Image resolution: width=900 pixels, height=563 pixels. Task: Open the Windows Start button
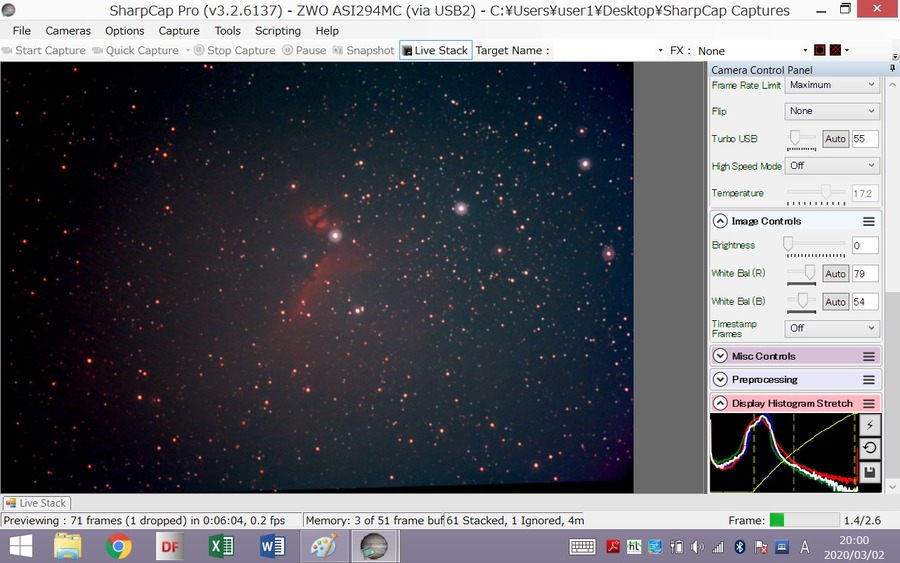[x=21, y=546]
